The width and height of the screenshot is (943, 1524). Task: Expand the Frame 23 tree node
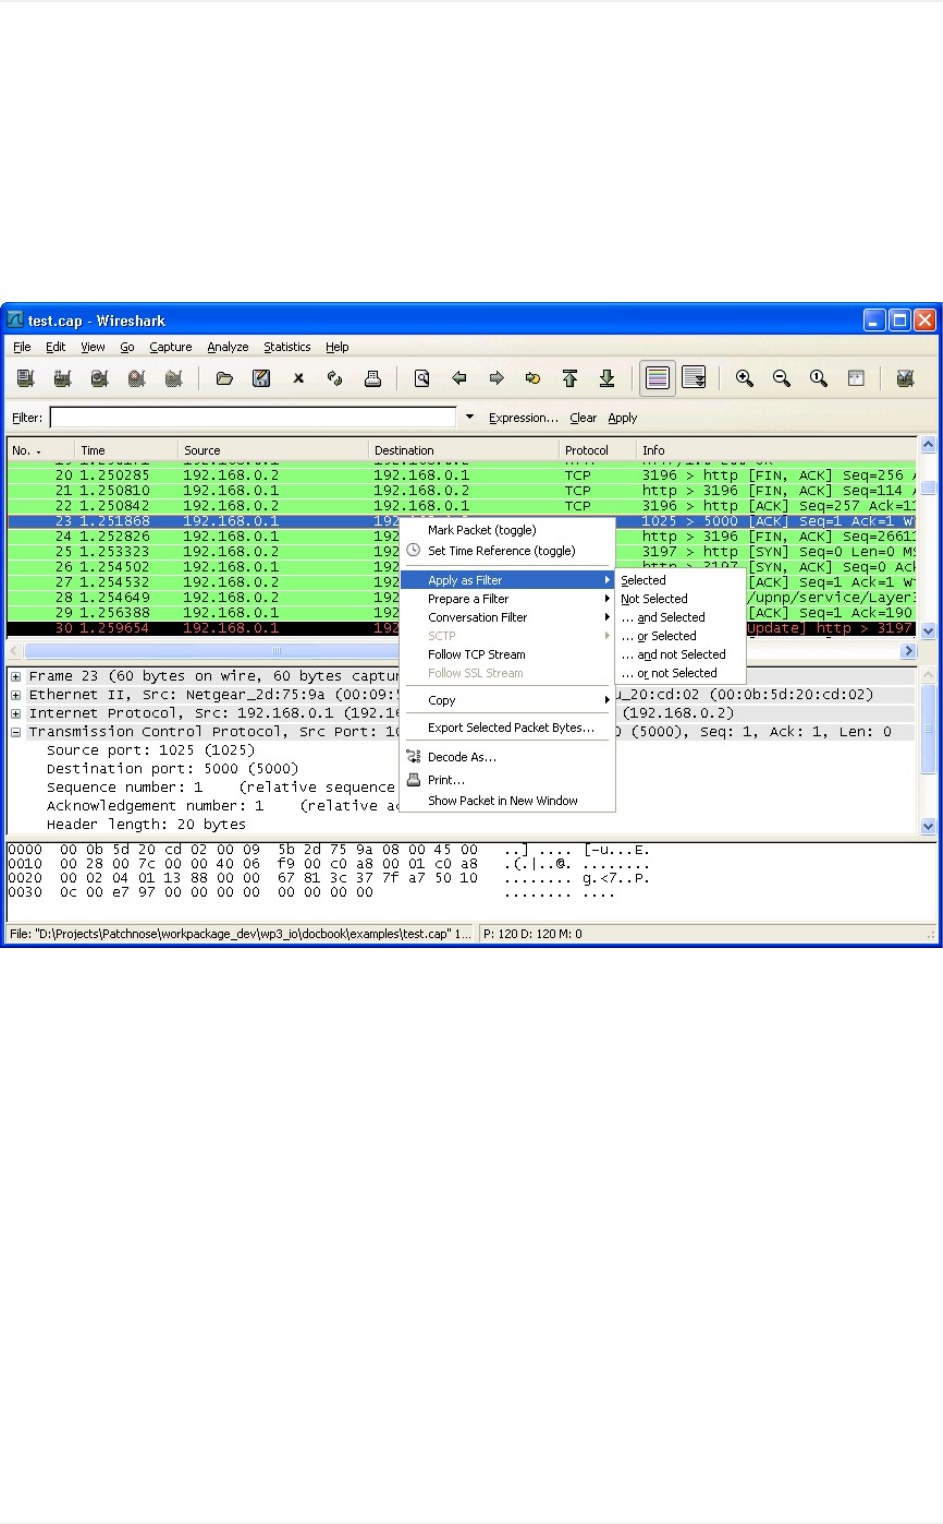(16, 676)
